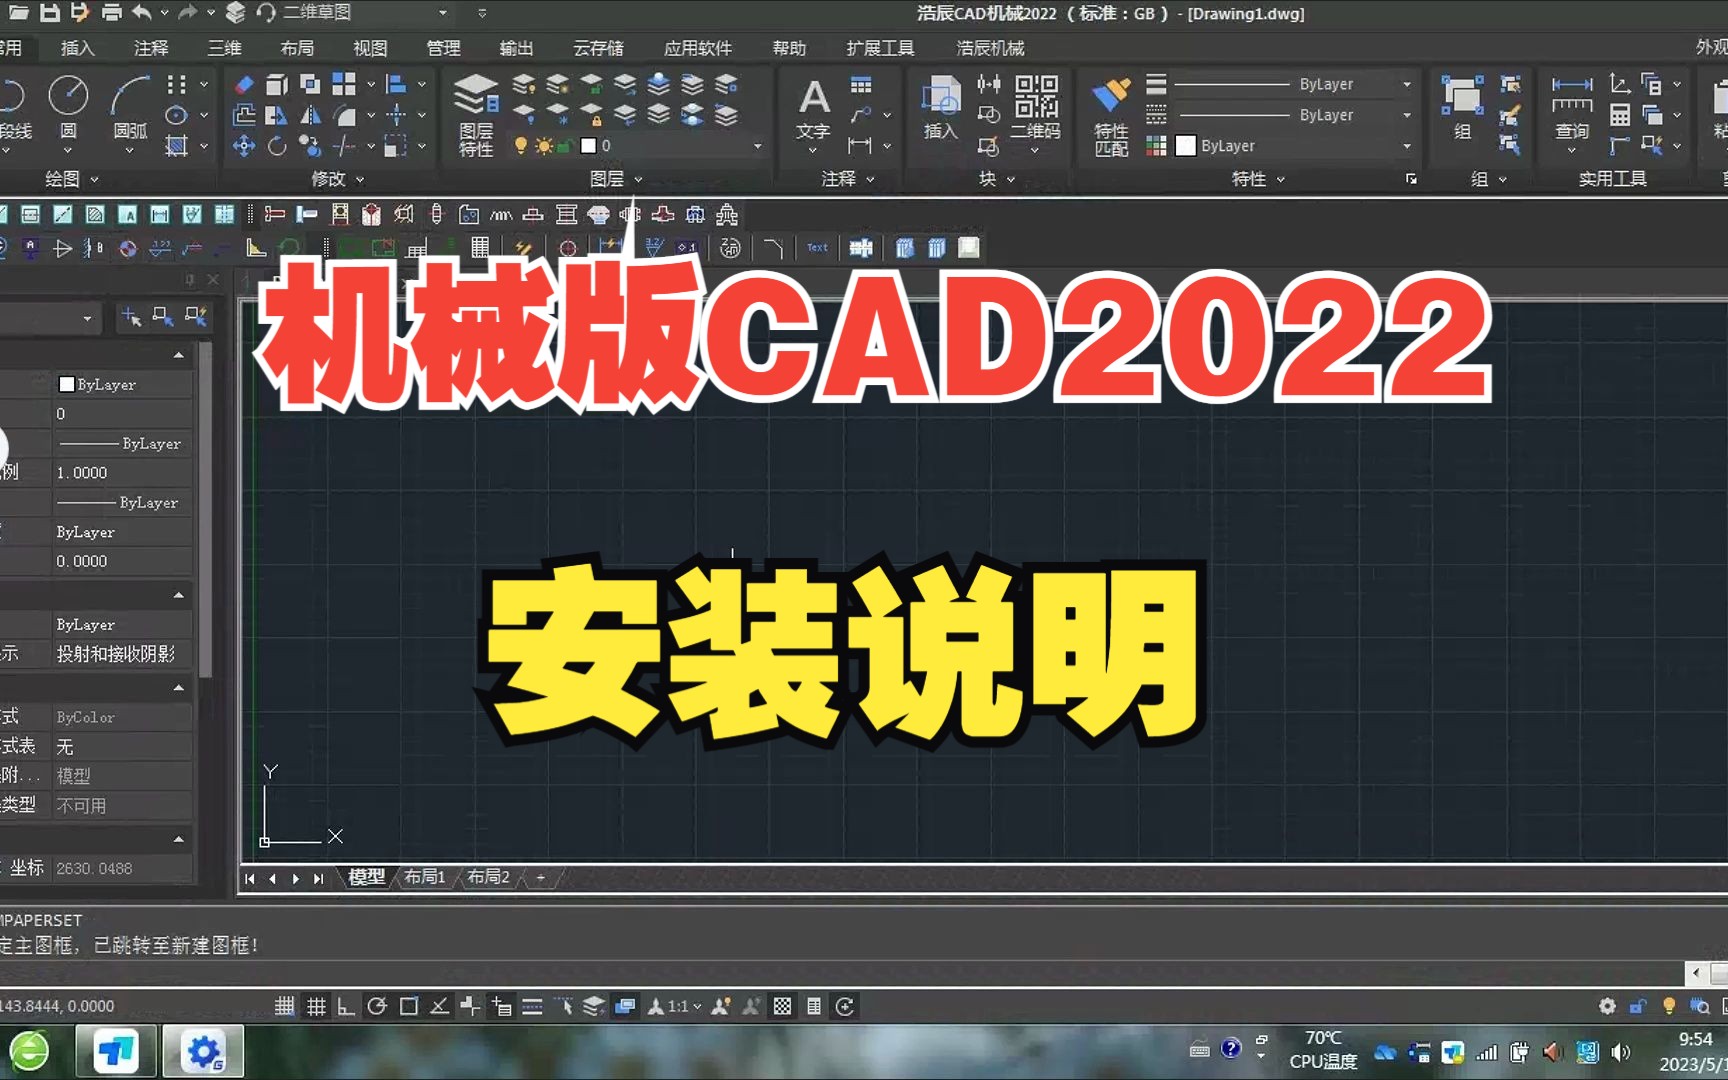Click the Ellipse tool in Draw panel
This screenshot has width=1728, height=1080.
coord(176,115)
